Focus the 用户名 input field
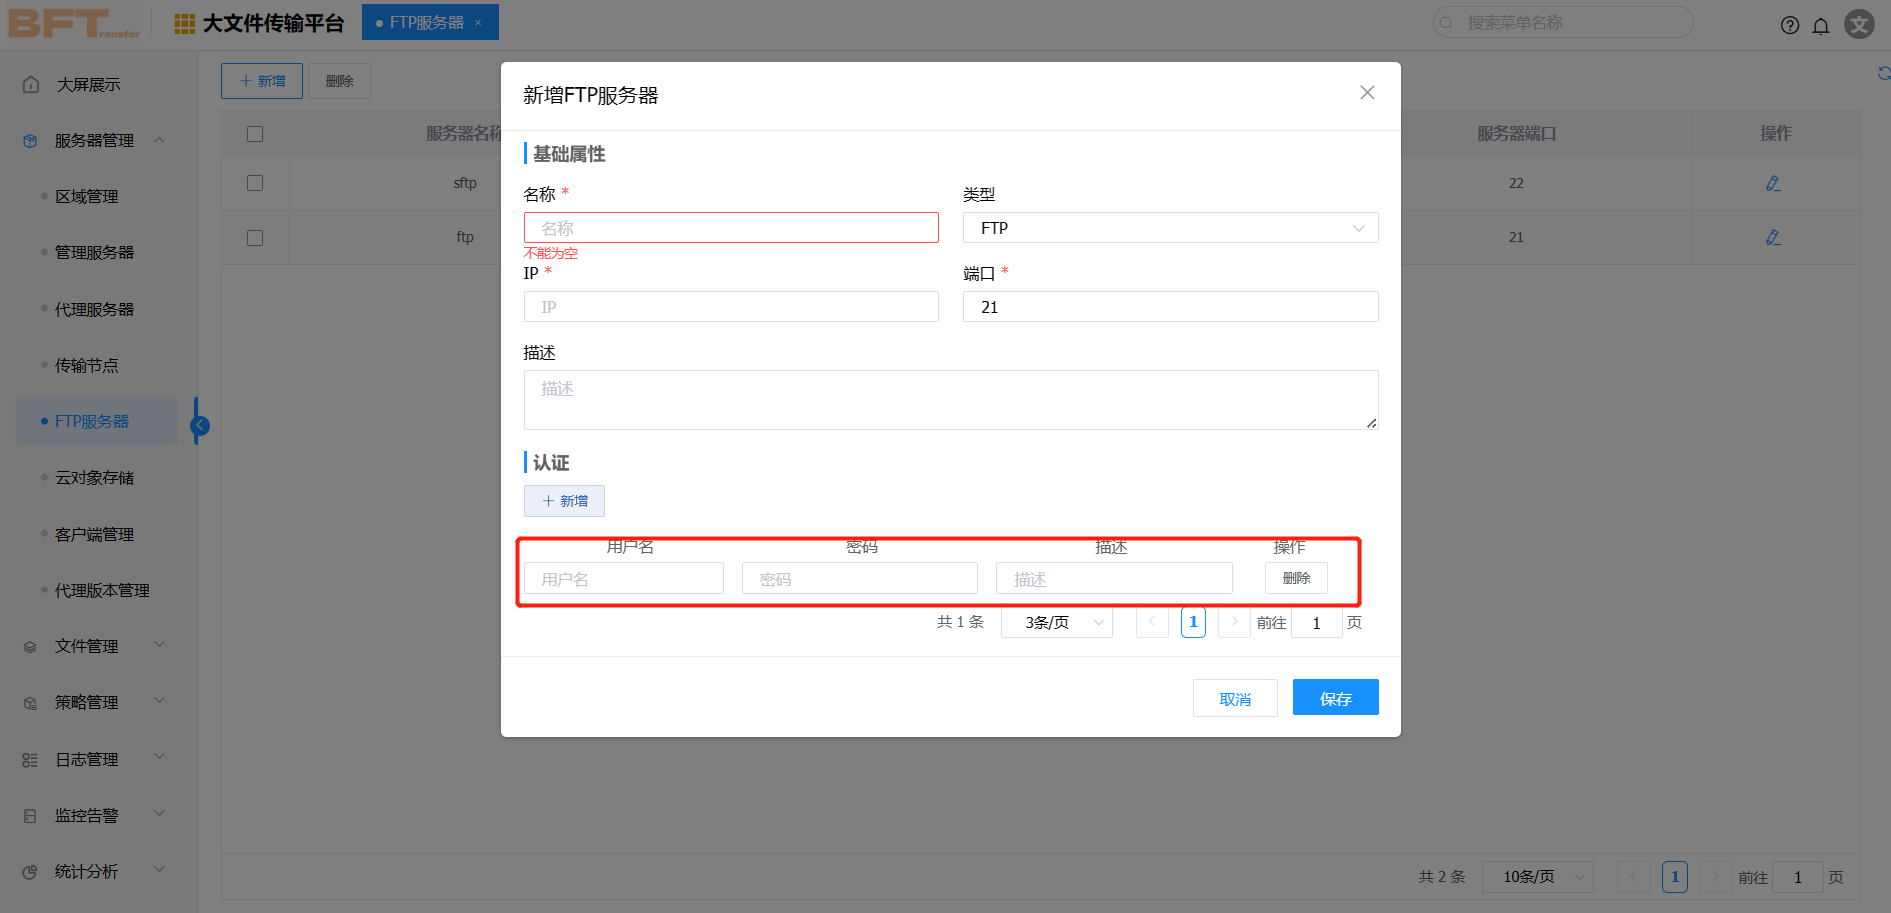The image size is (1891, 913). [x=624, y=578]
